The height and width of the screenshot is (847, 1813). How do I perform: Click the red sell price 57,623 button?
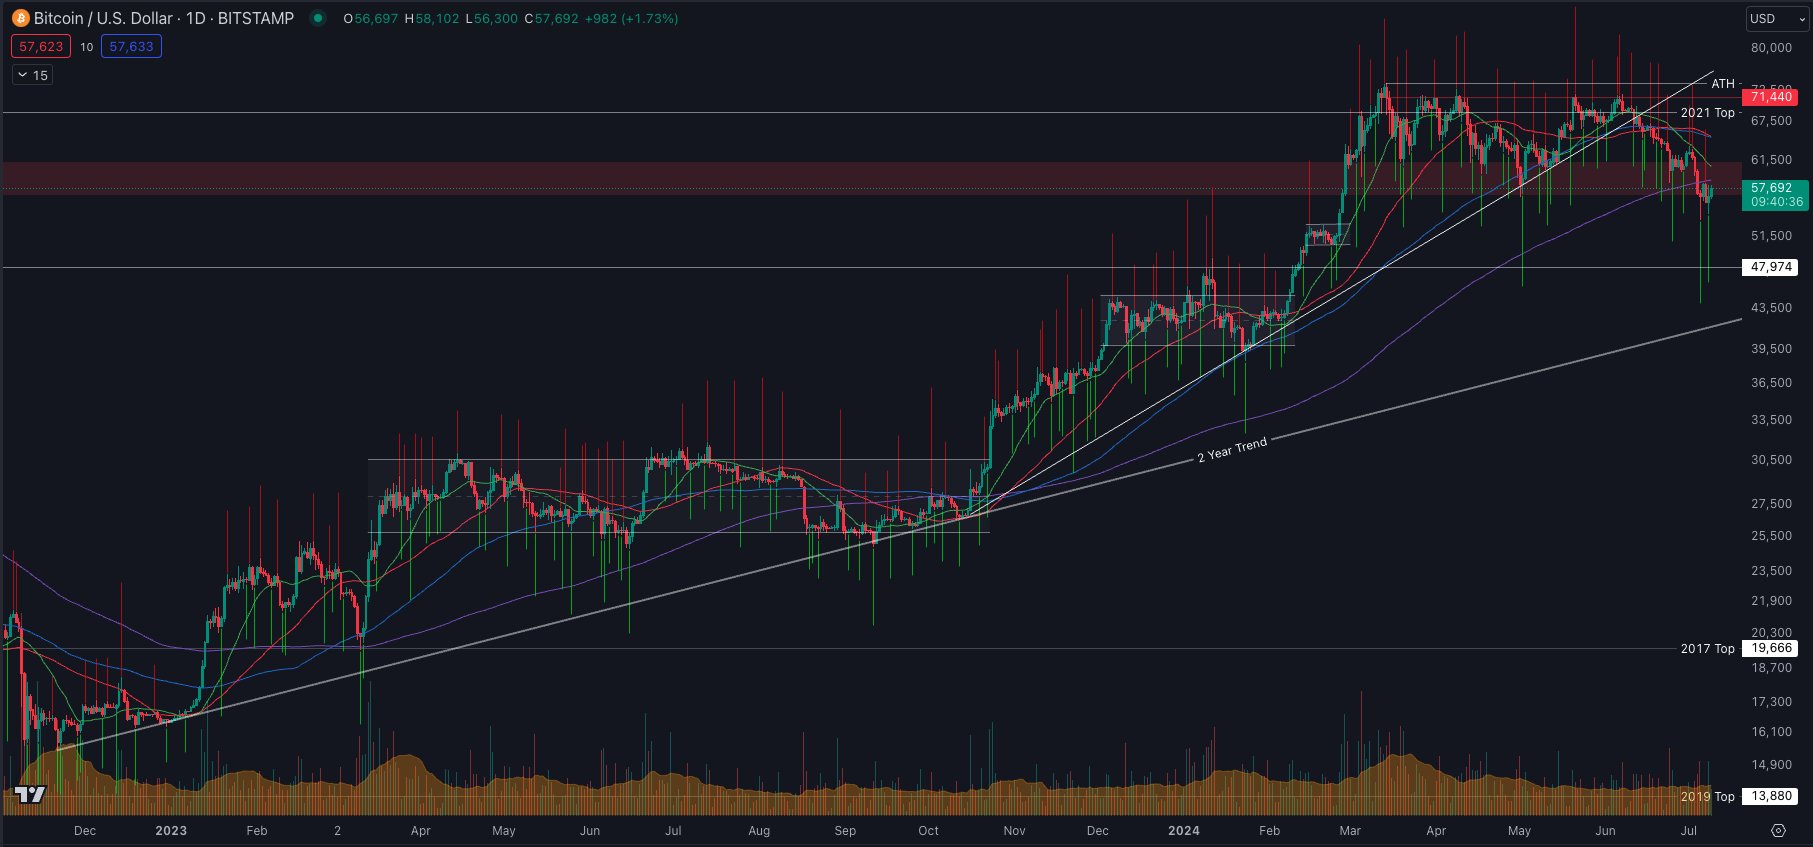click(x=41, y=47)
